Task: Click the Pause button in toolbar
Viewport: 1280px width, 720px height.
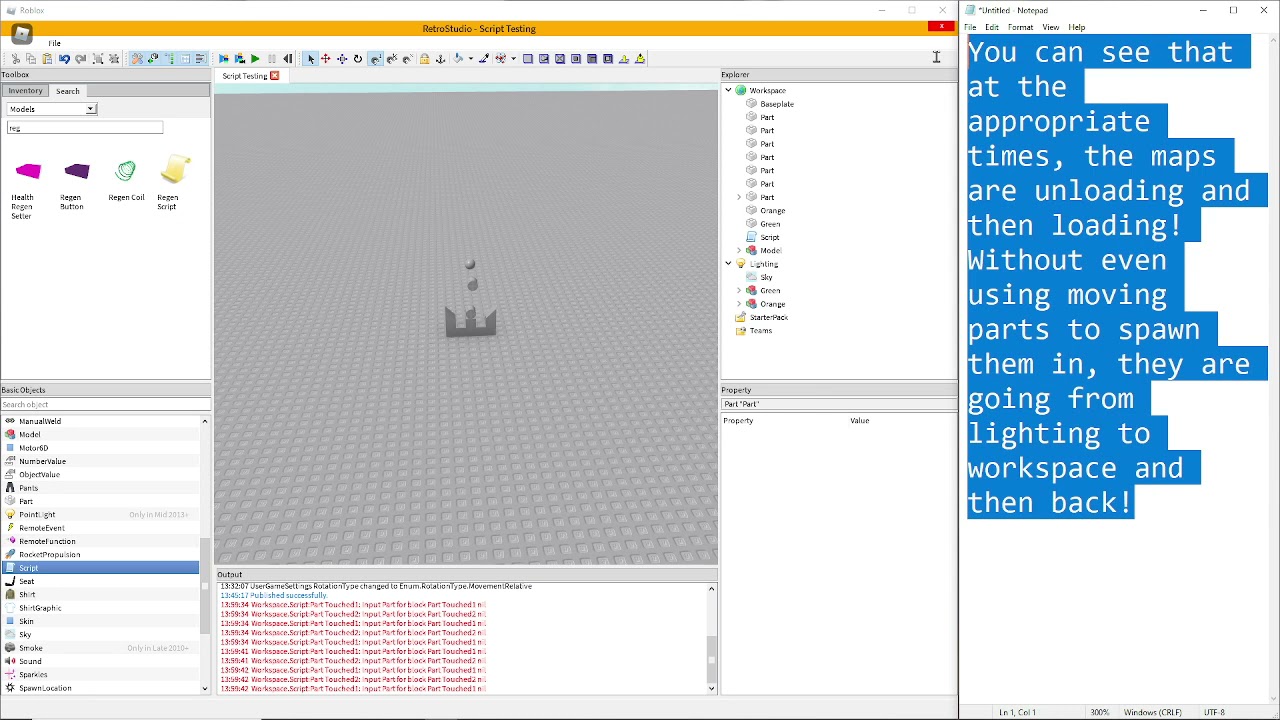Action: (x=272, y=58)
